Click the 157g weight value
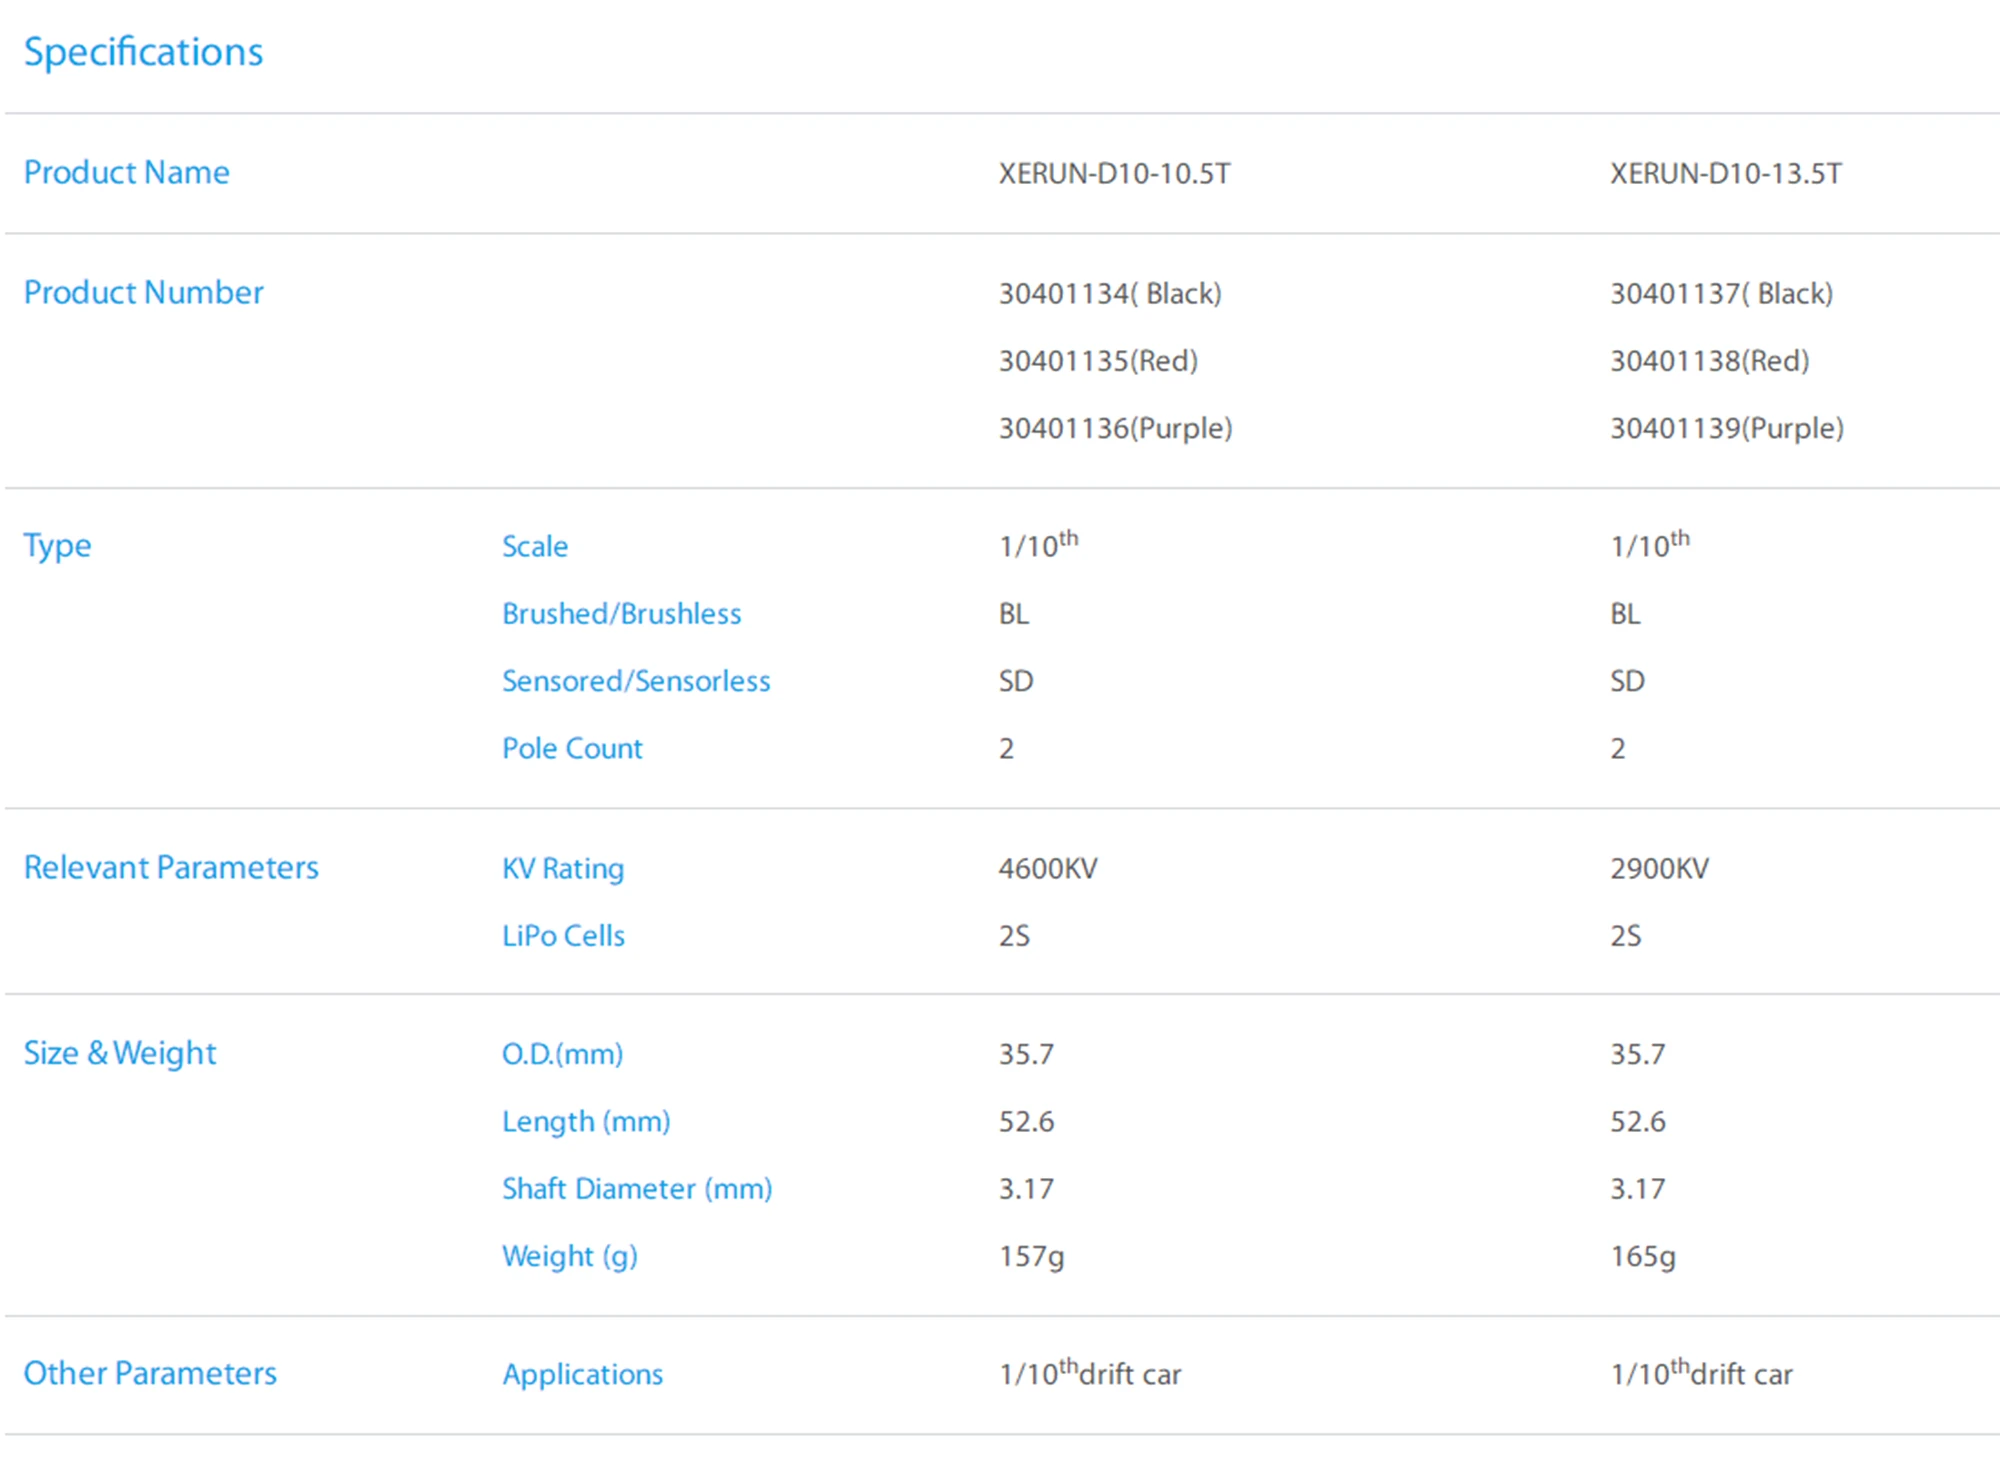 click(x=1031, y=1256)
